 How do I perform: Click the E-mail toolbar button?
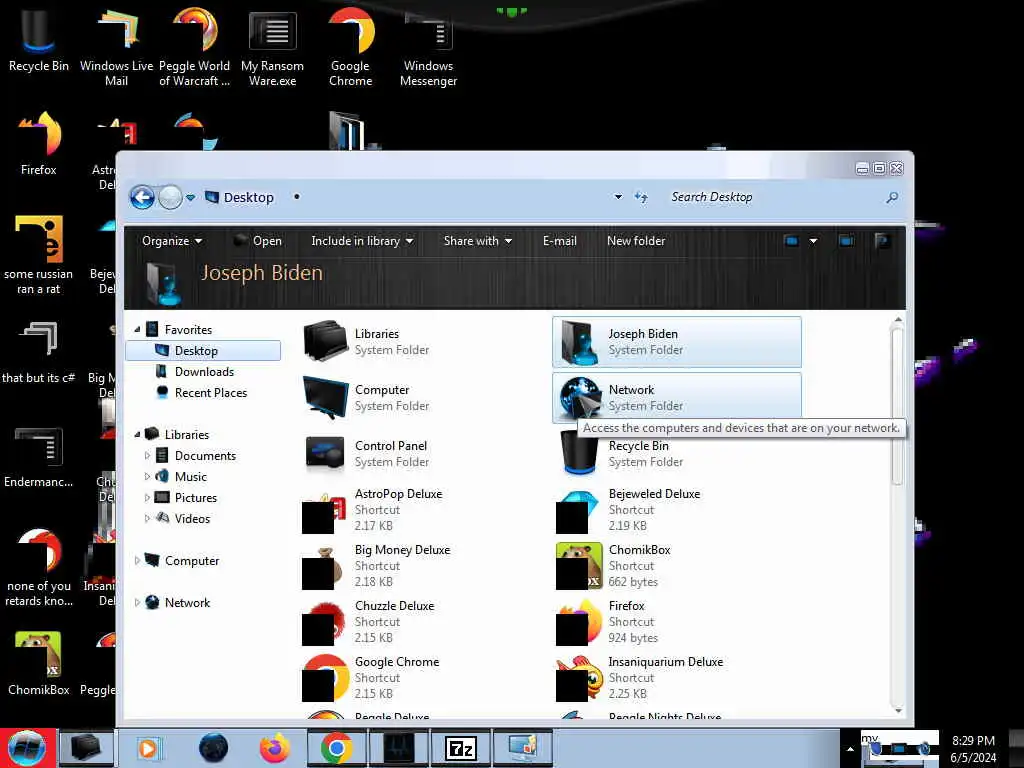point(560,241)
